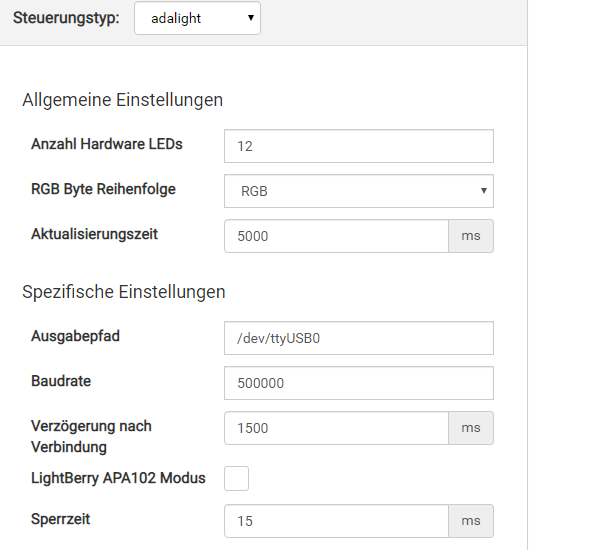Click the Baudrate label

click(x=61, y=381)
